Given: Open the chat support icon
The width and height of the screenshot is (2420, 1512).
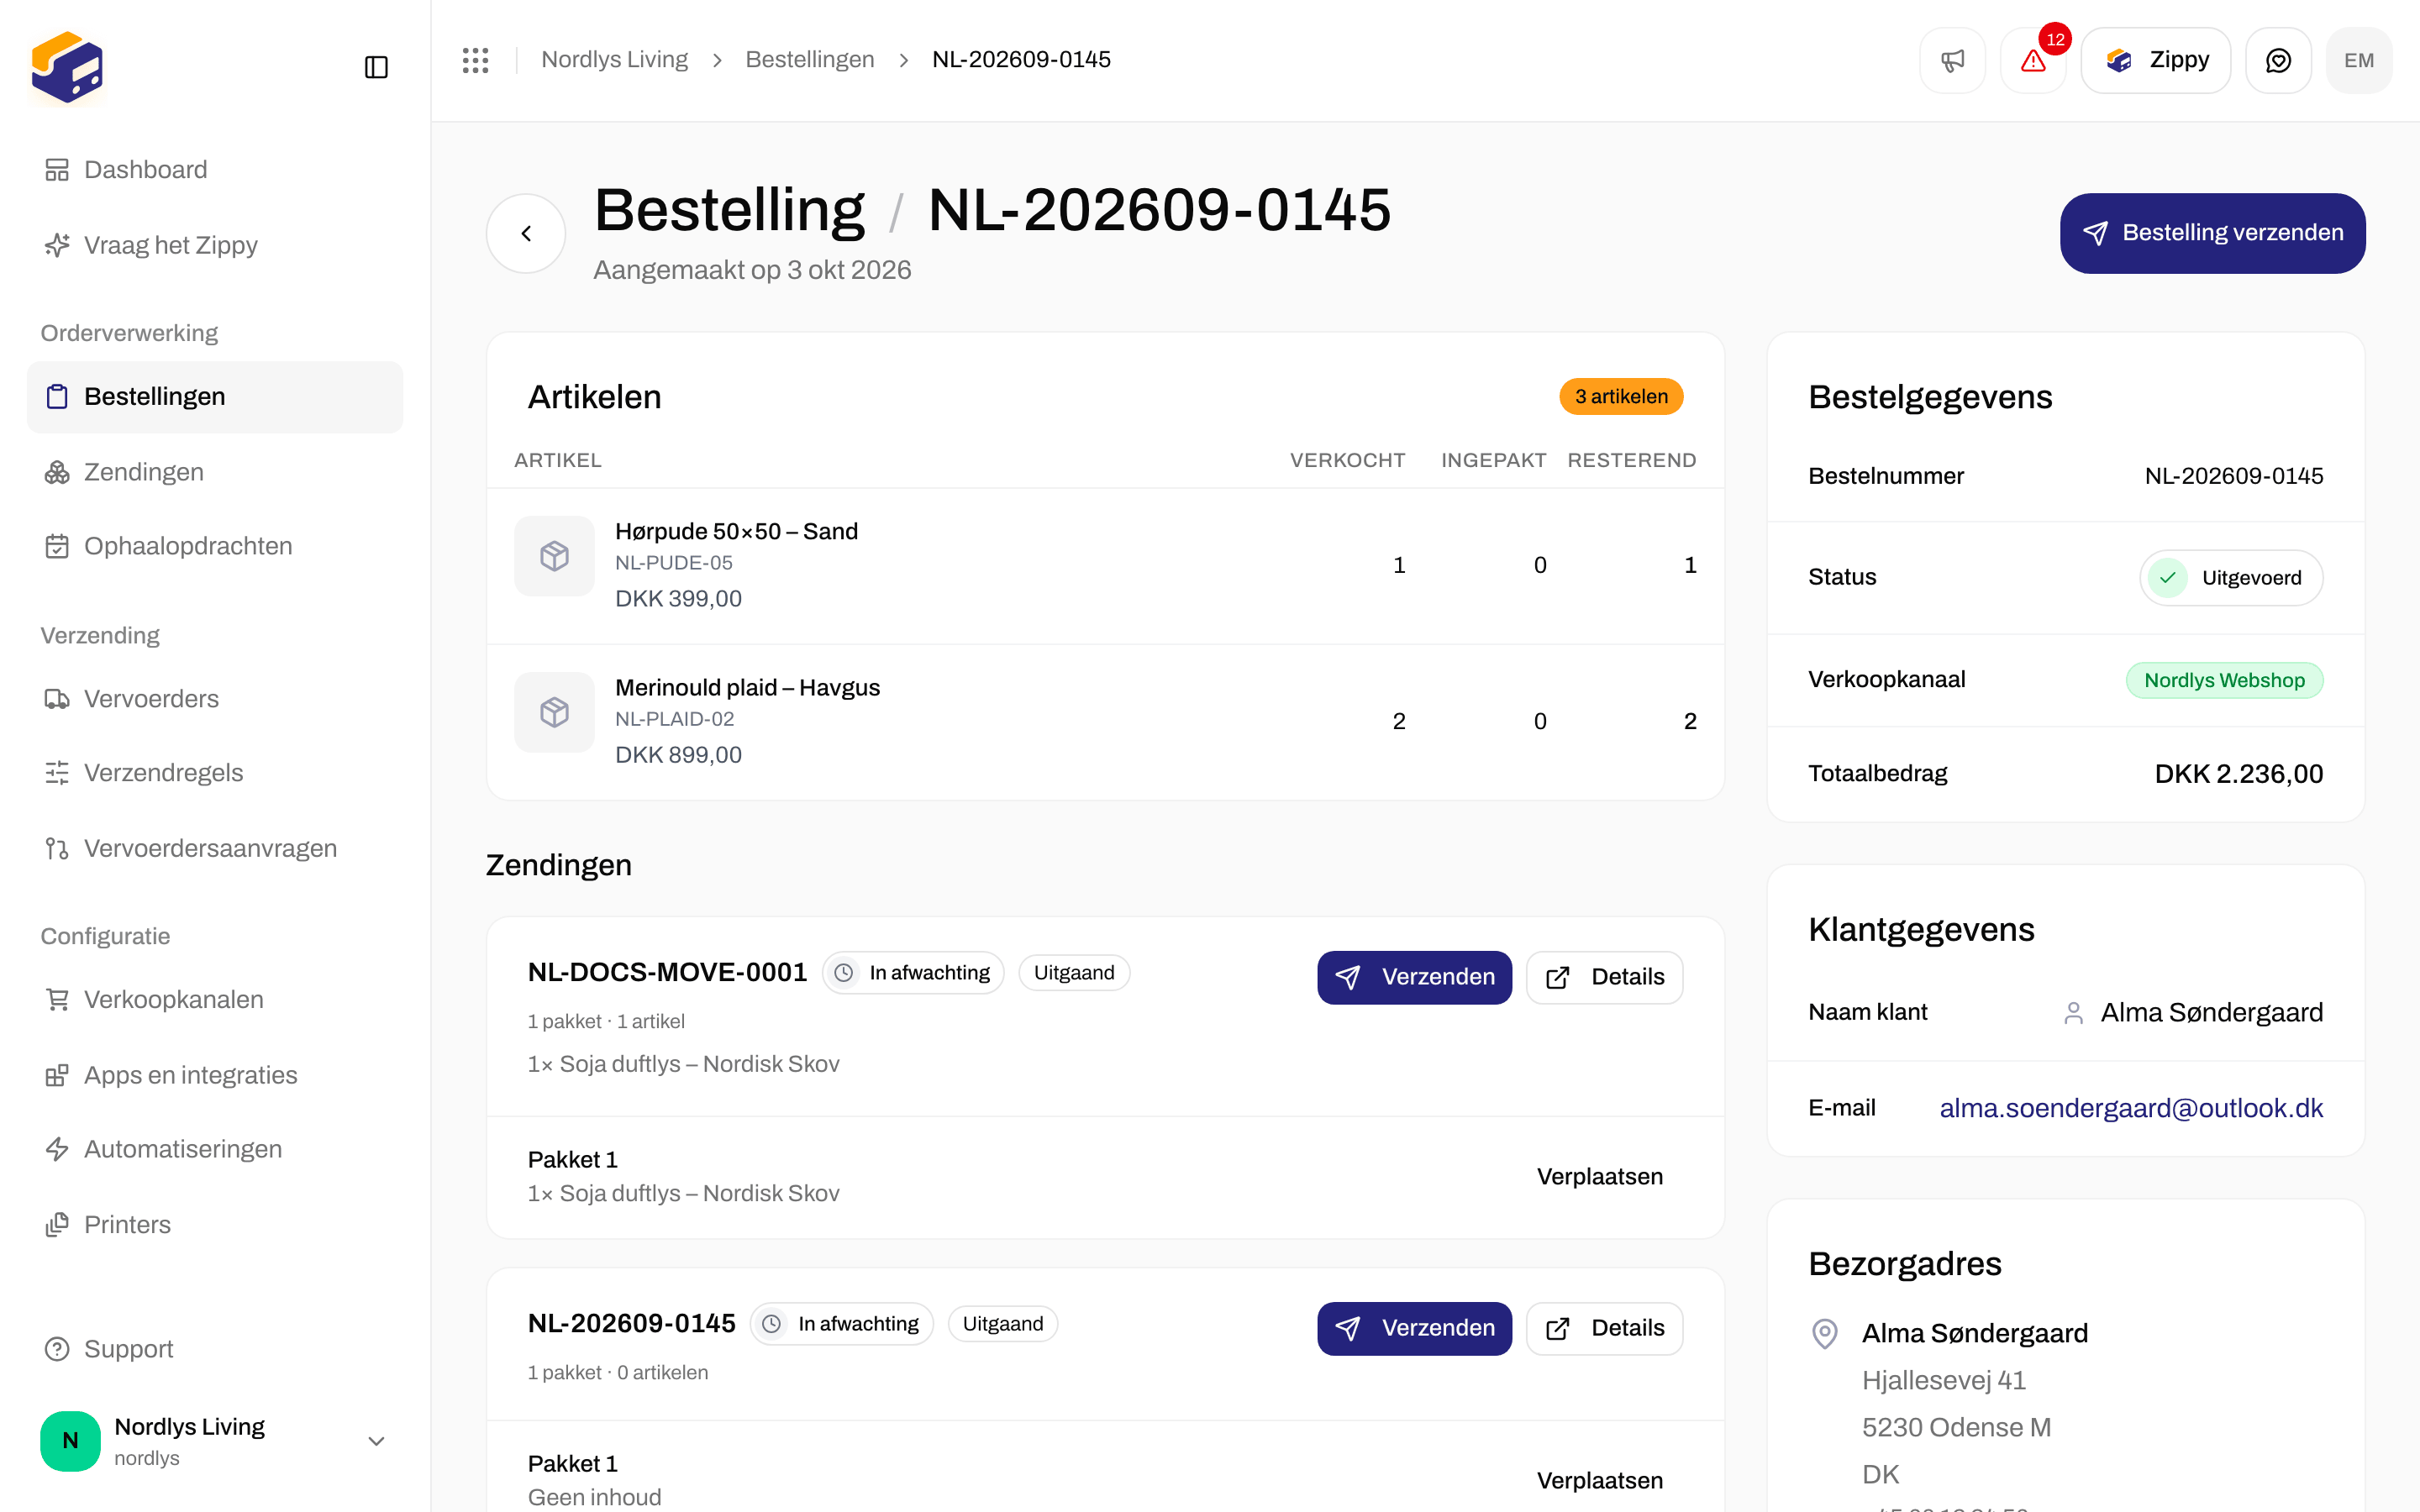Looking at the screenshot, I should 2278,60.
